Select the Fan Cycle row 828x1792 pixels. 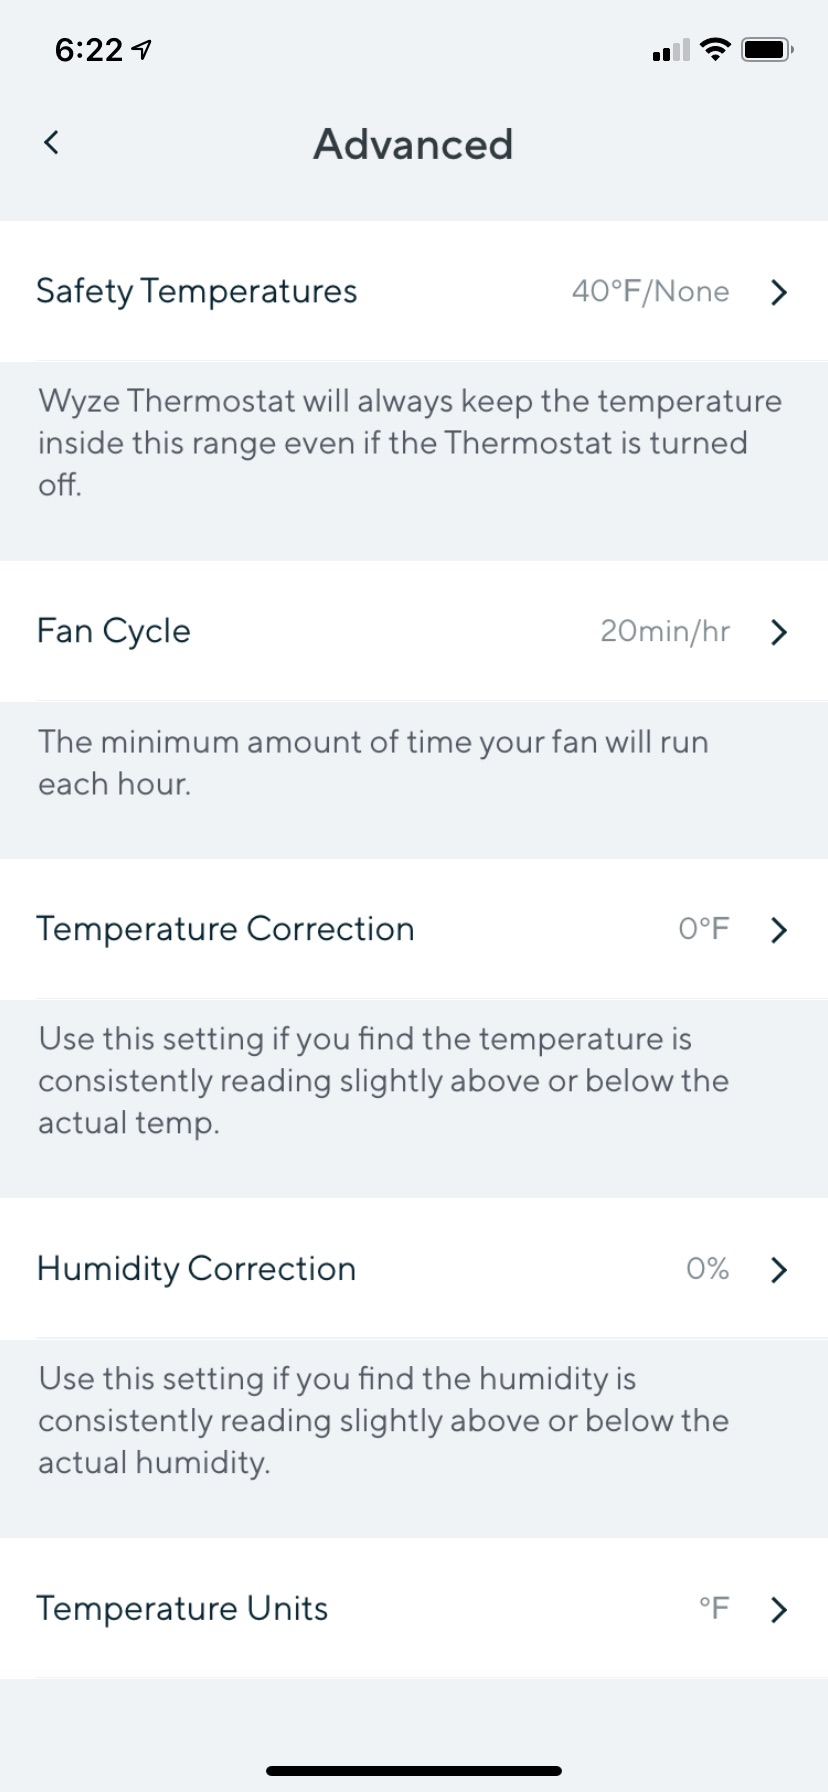[114, 631]
